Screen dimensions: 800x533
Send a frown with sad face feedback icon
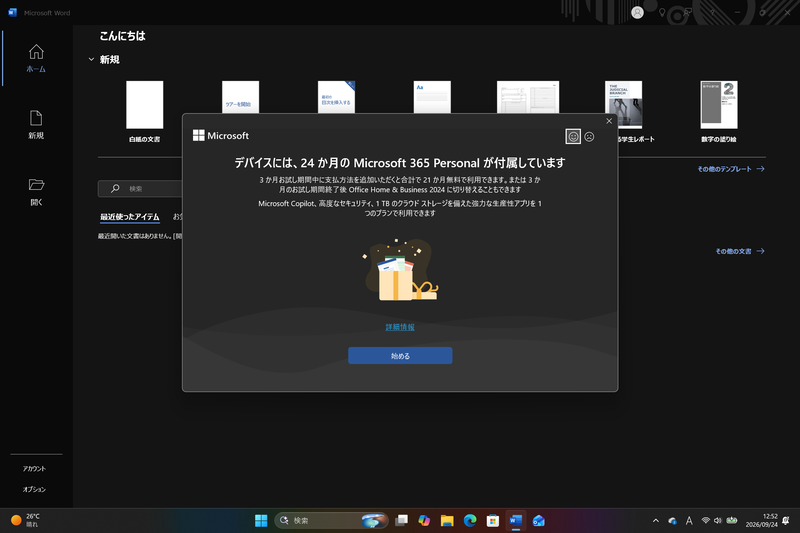point(589,137)
